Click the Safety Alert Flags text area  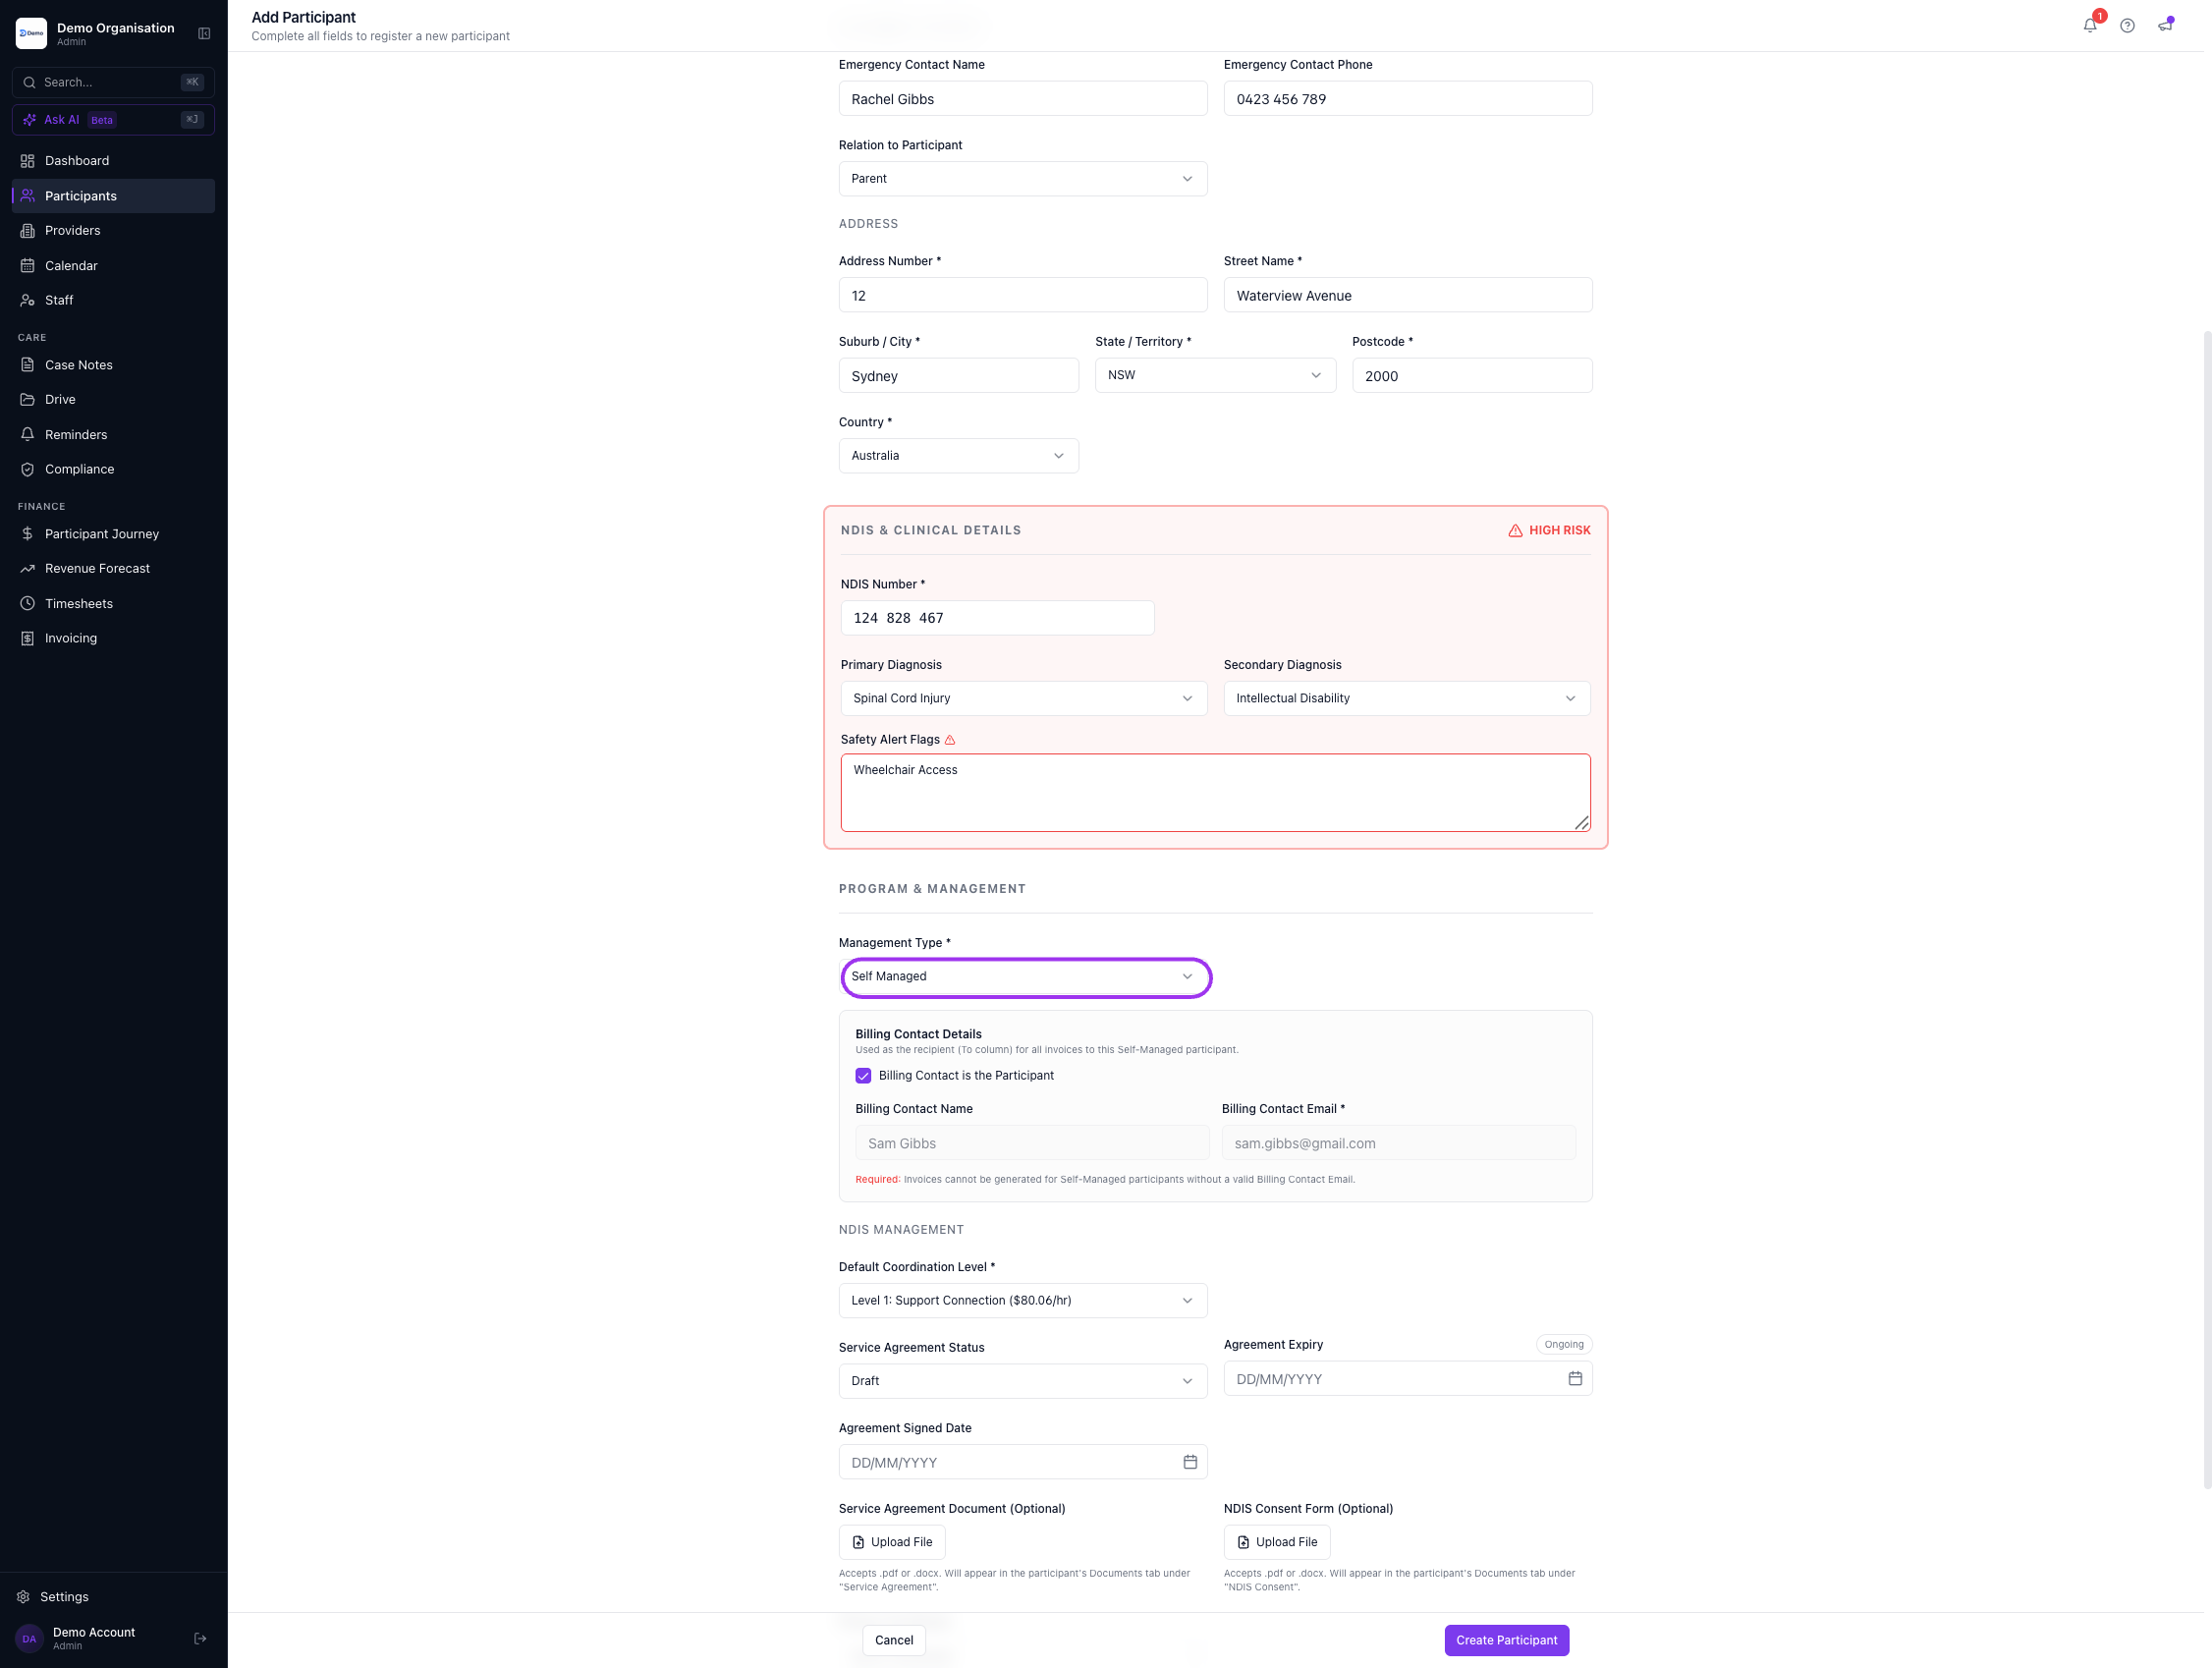coord(1215,792)
